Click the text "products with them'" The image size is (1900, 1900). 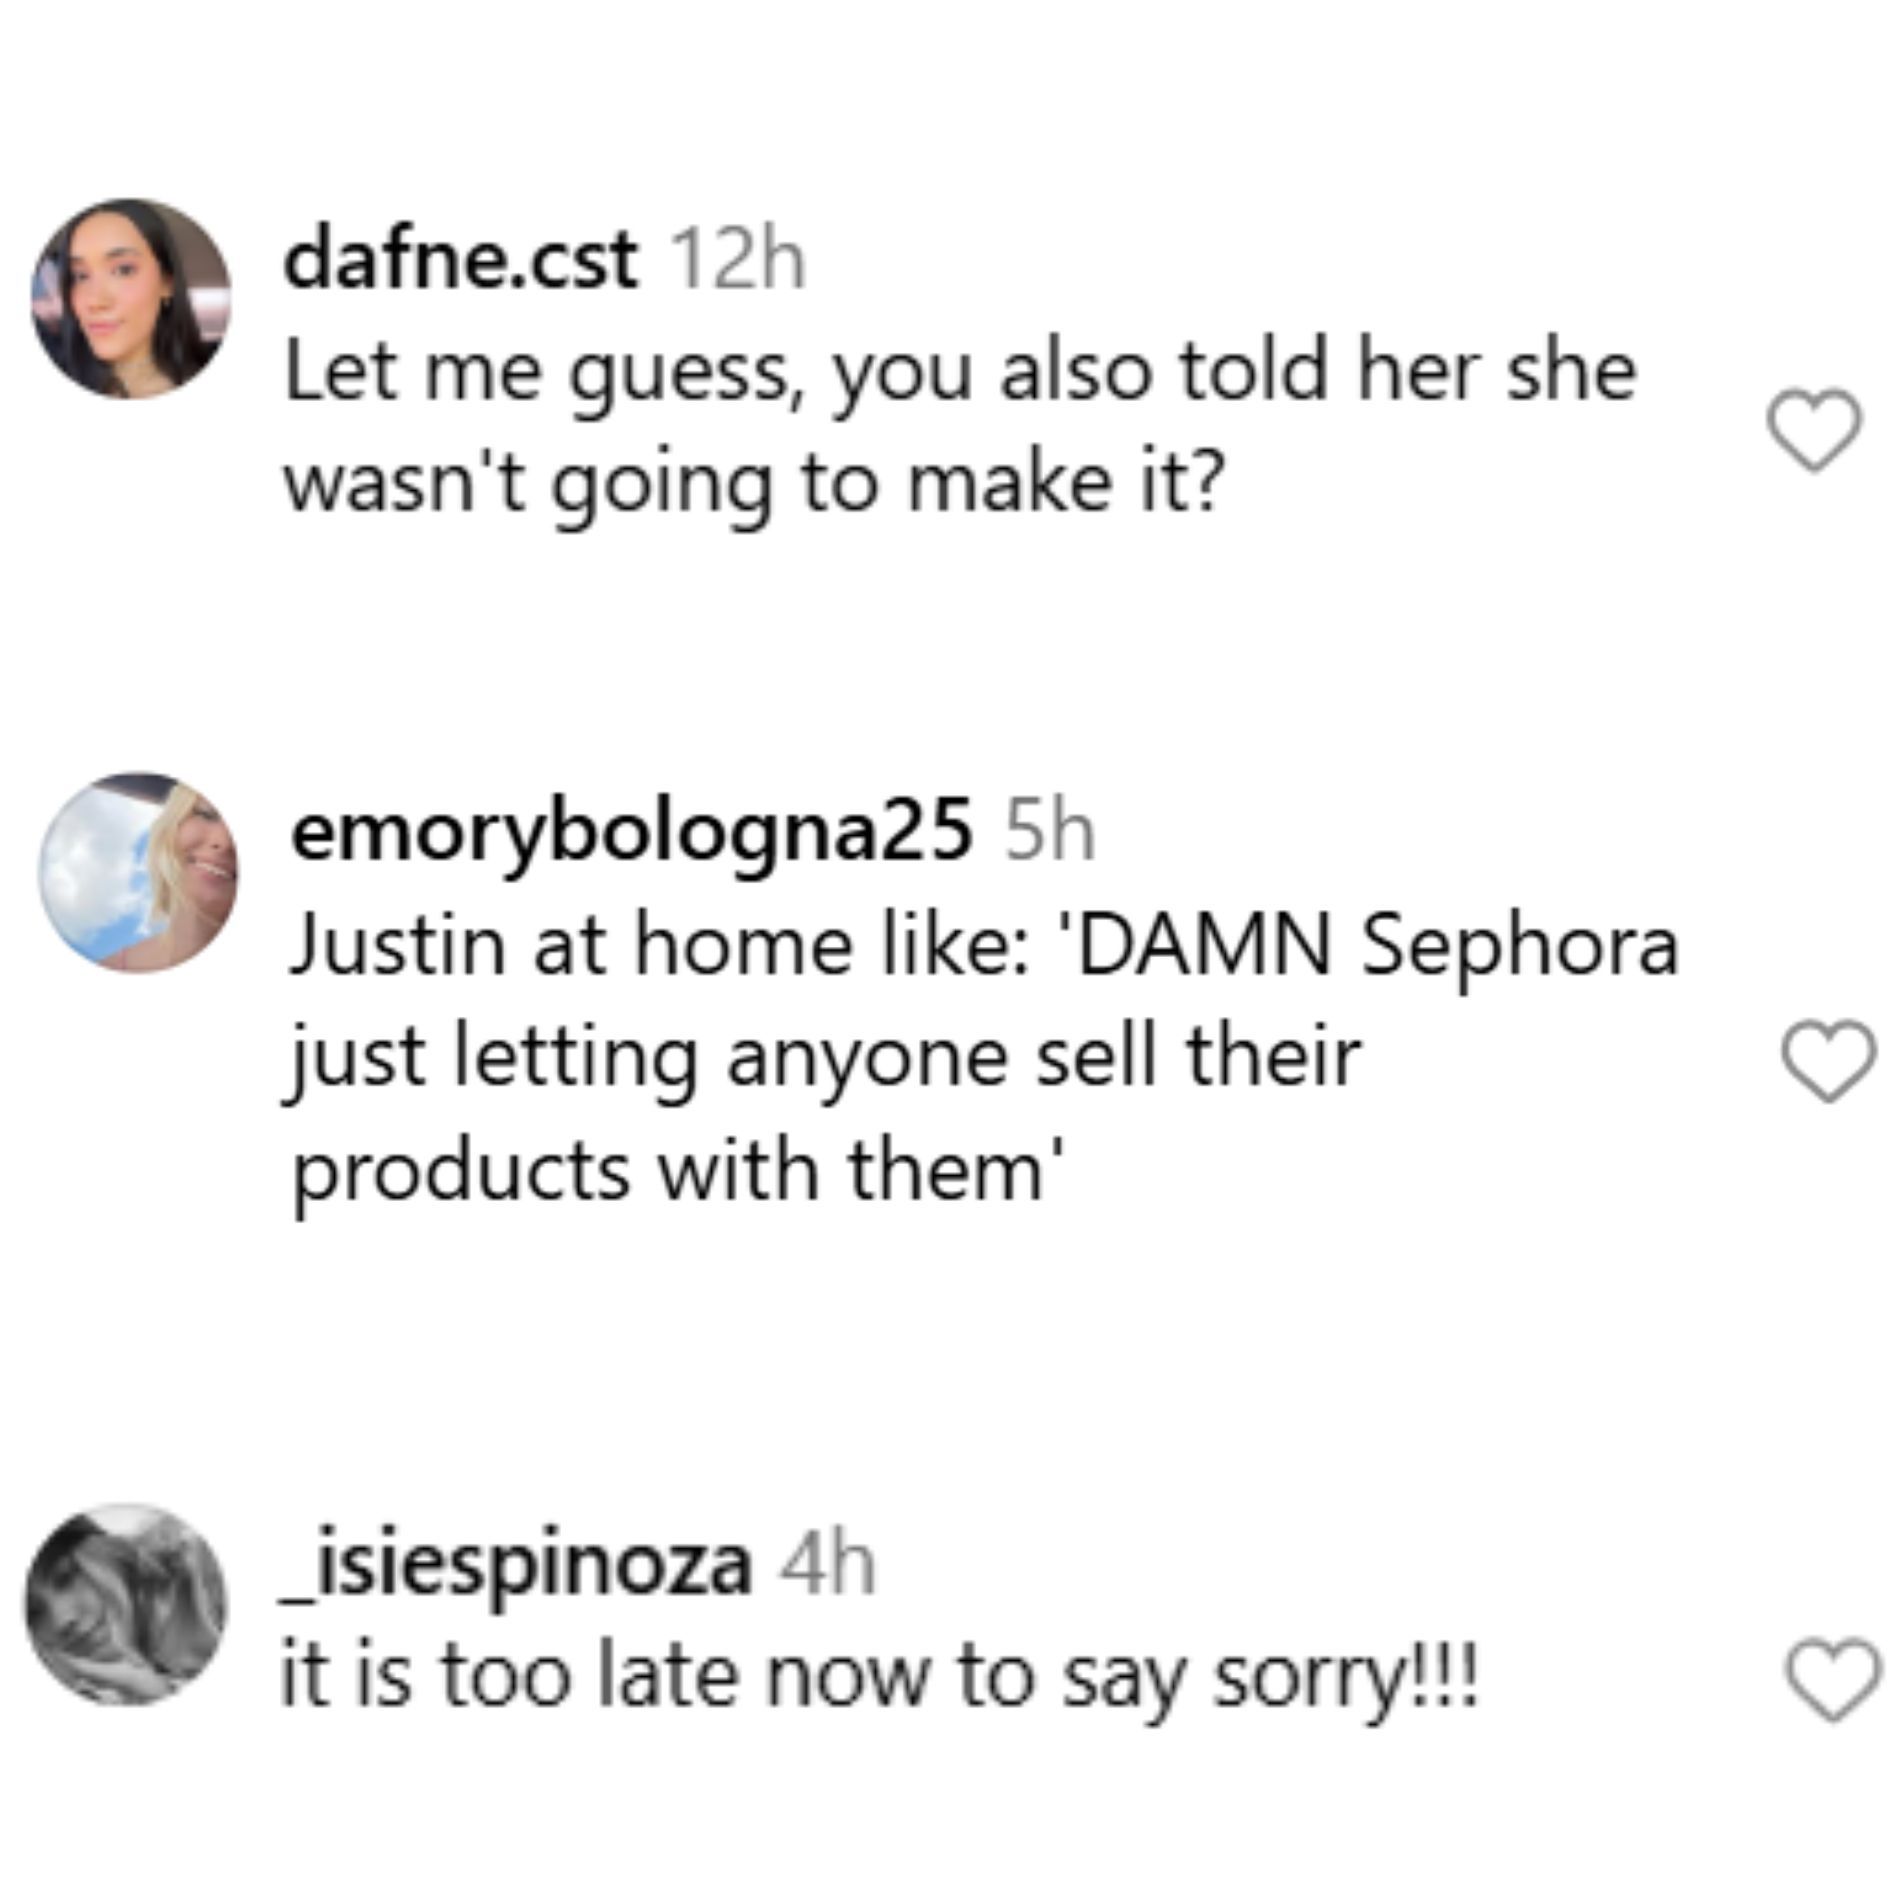[x=676, y=1170]
